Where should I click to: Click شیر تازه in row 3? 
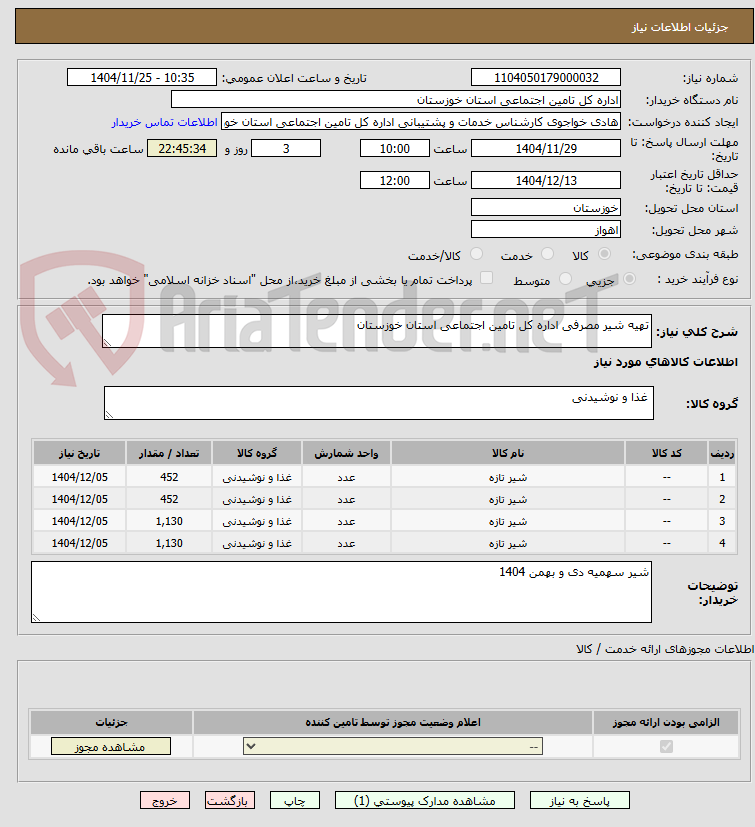[508, 522]
